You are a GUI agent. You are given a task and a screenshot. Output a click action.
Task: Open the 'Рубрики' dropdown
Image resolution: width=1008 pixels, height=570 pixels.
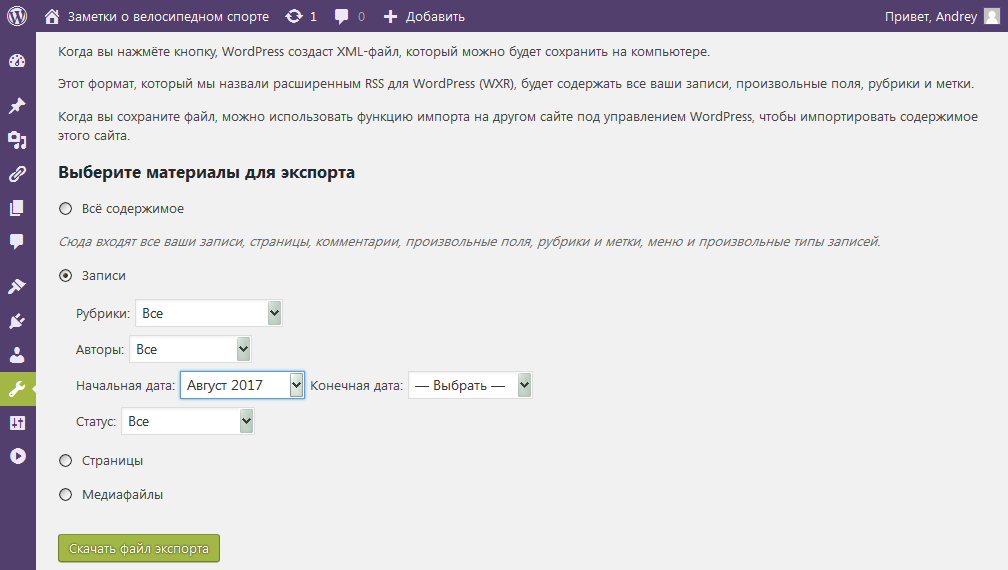[209, 314]
